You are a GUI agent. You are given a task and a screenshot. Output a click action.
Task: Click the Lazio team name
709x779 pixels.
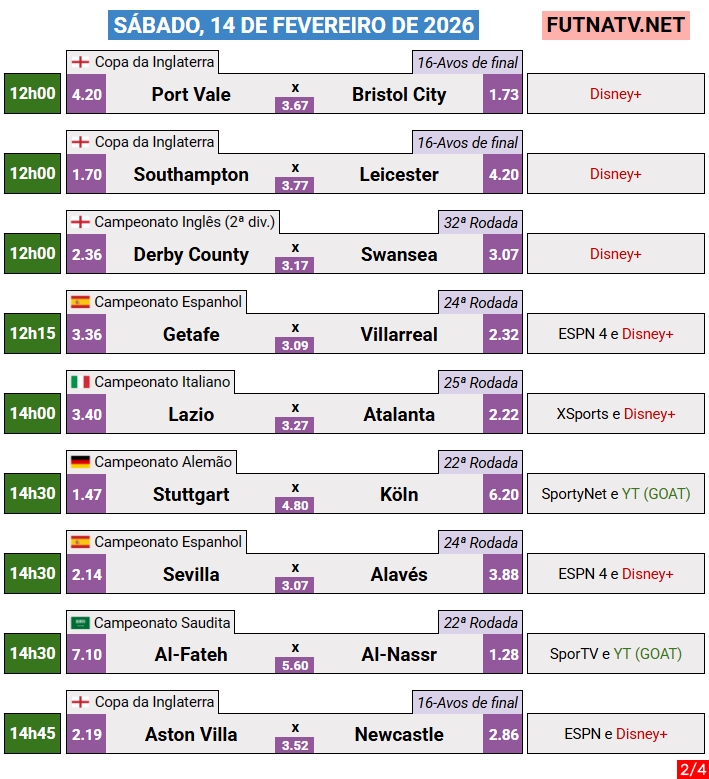coord(191,415)
